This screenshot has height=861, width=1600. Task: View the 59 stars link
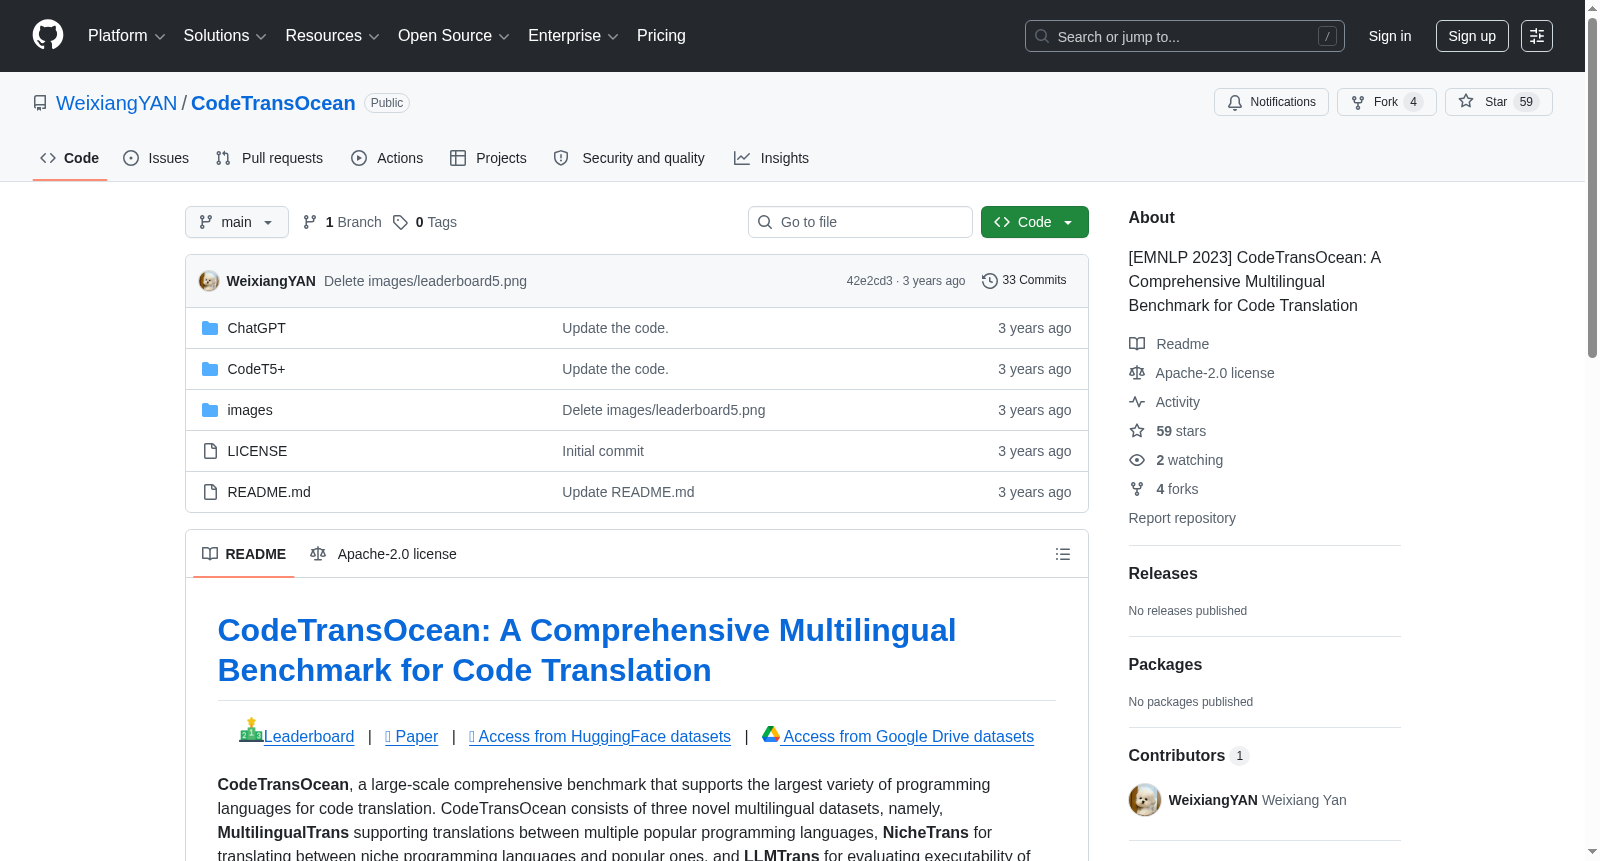tap(1168, 431)
